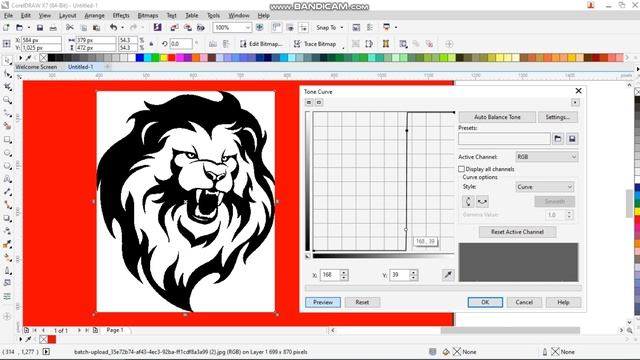Click the invert curve vertically icon
This screenshot has width=640, height=360.
pyautogui.click(x=468, y=201)
